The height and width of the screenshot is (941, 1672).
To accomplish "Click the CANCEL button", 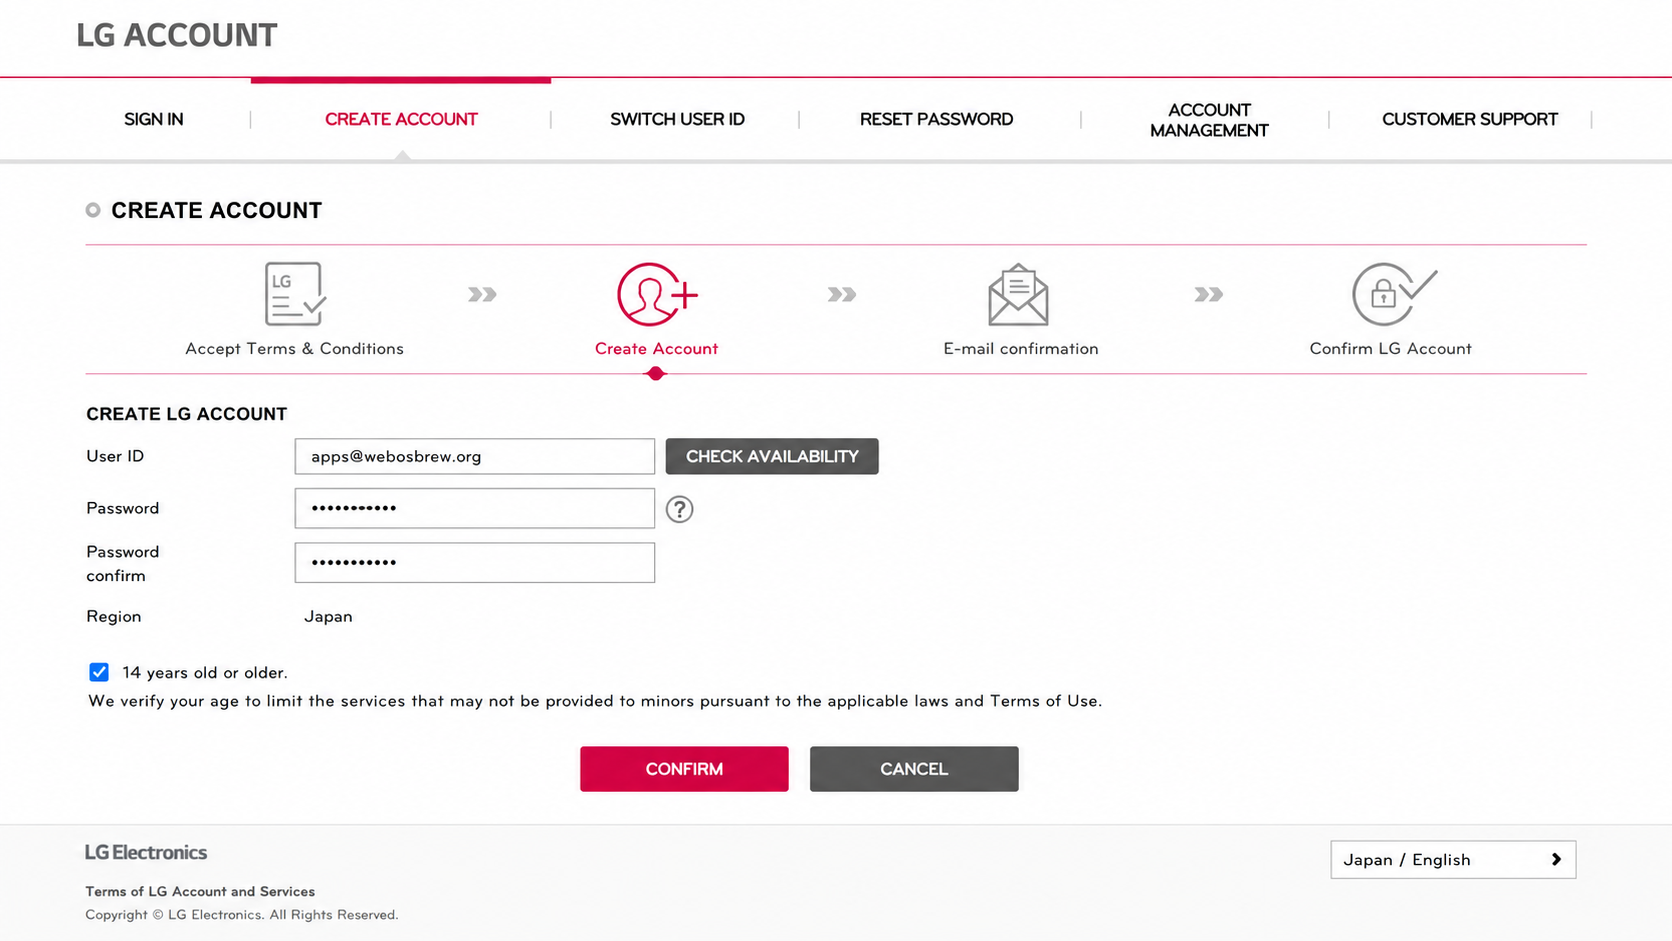I will [x=914, y=769].
